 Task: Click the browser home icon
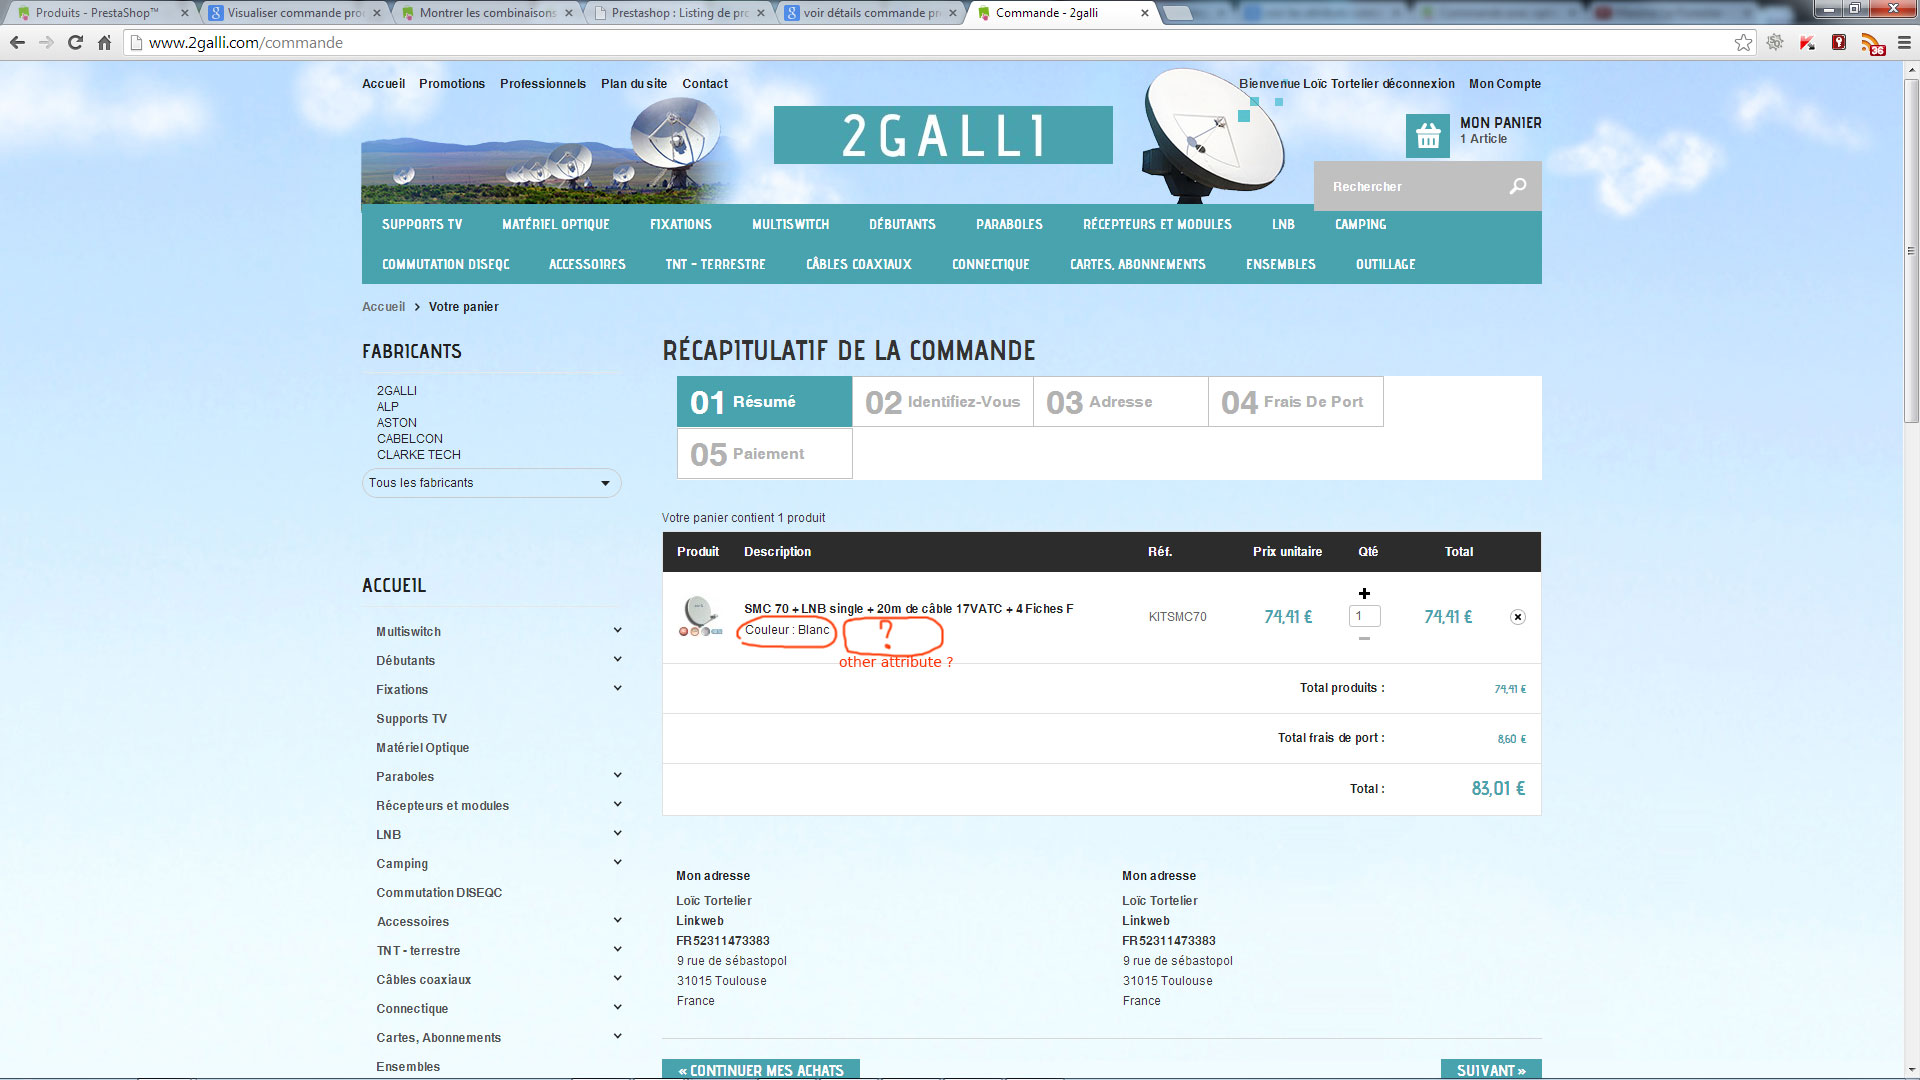click(104, 42)
